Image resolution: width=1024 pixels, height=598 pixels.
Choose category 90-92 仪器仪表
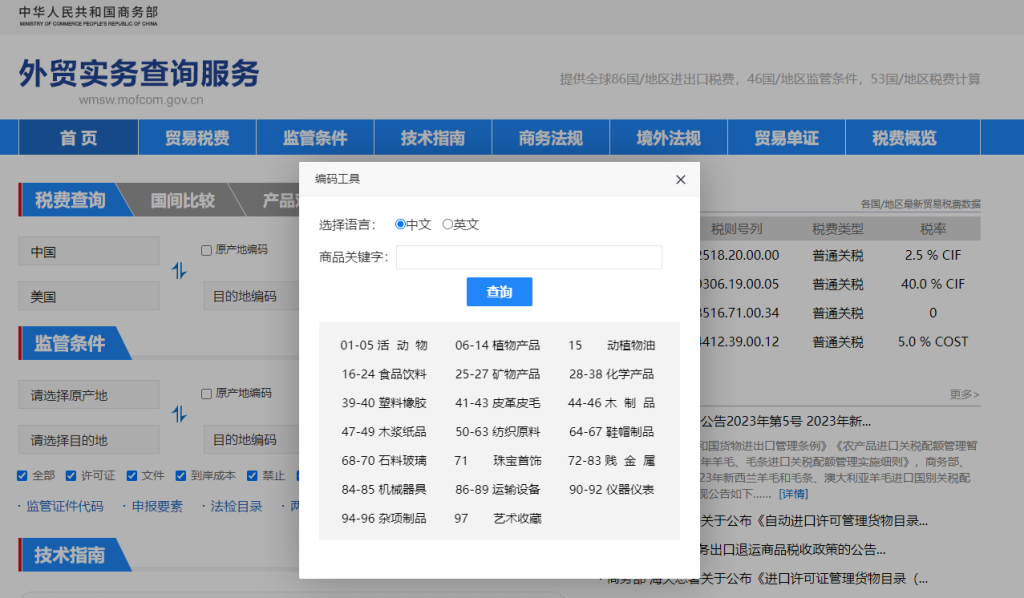click(x=611, y=490)
